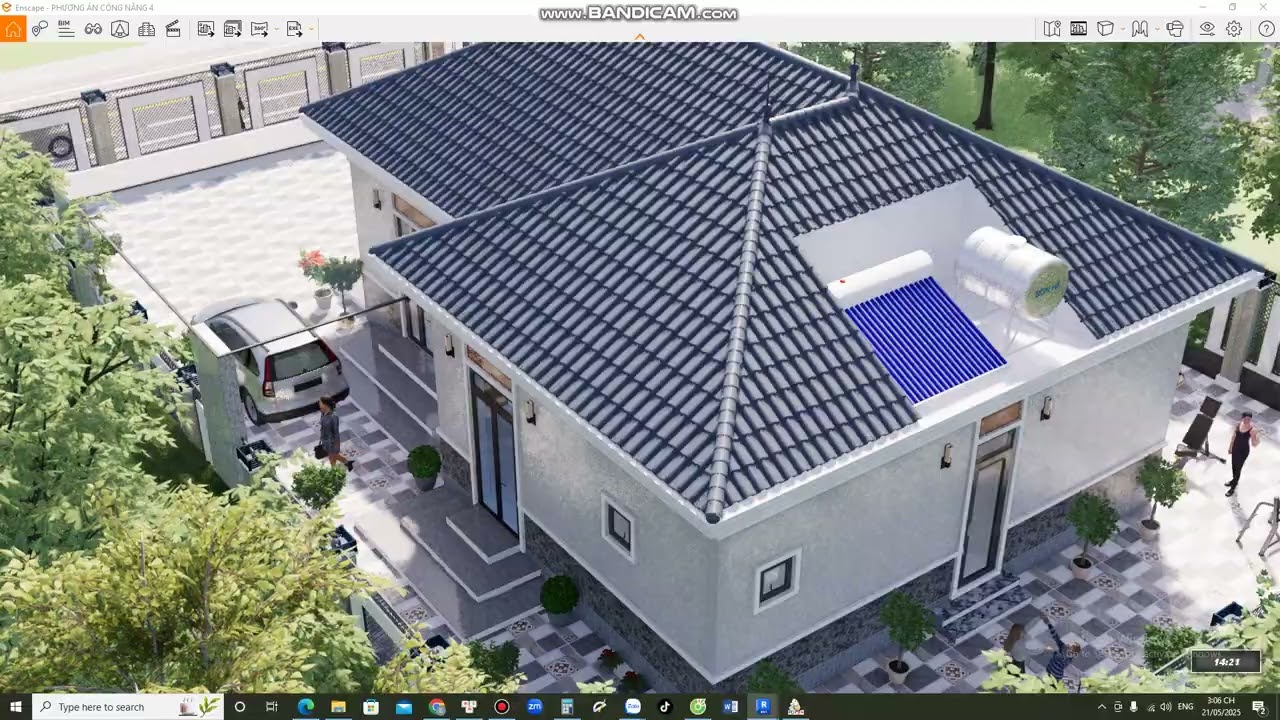Open the Windows Start menu
Viewport: 1280px width, 720px height.
point(15,707)
